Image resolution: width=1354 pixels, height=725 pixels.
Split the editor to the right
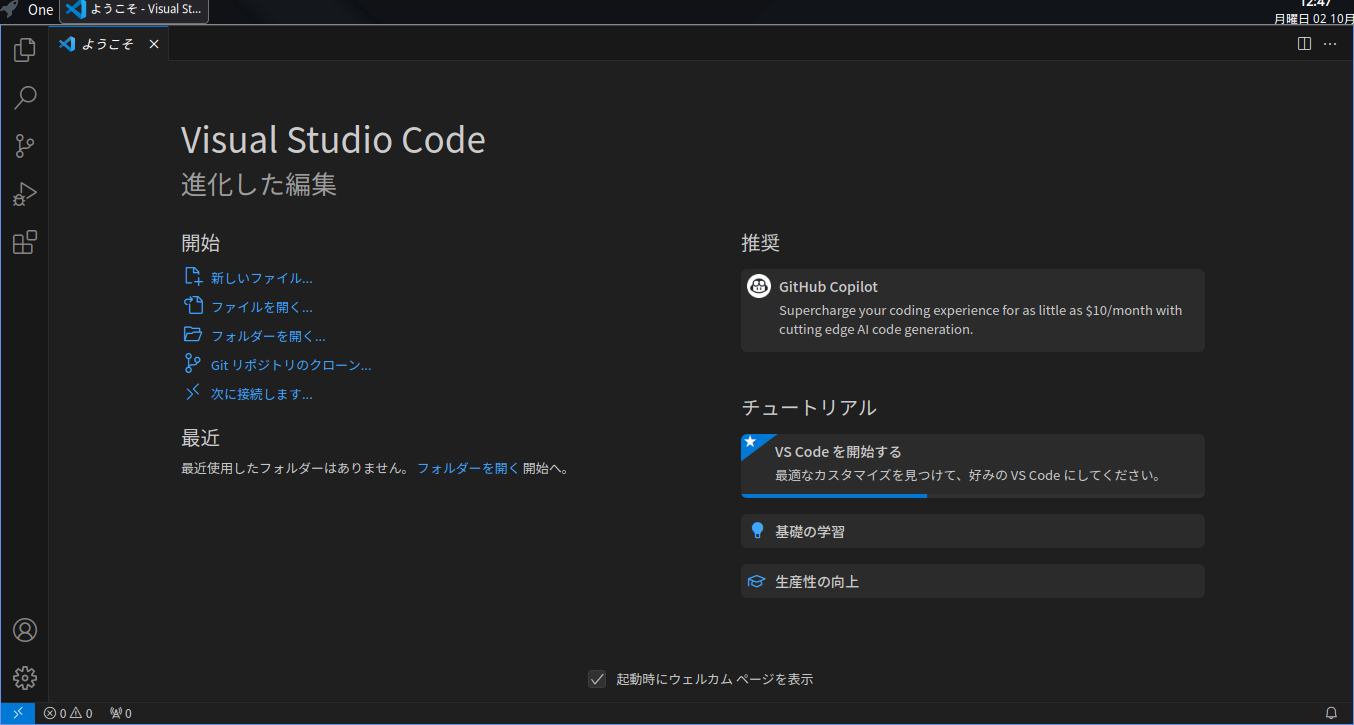tap(1304, 43)
